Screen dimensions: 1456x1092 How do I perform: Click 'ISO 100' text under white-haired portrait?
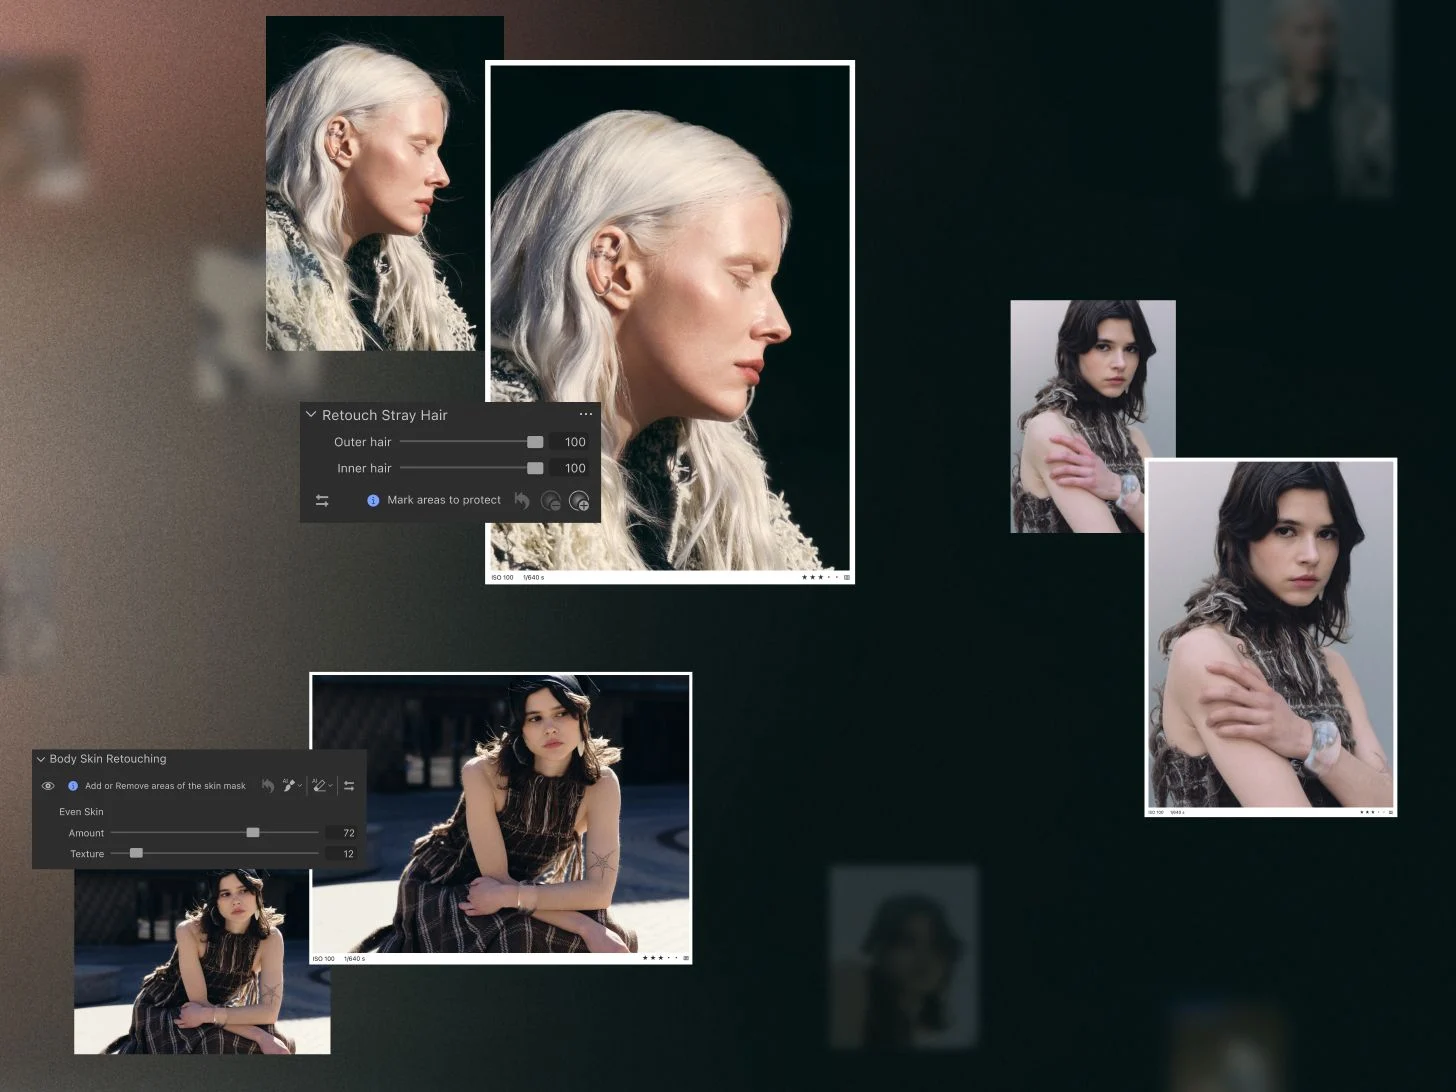tap(502, 577)
